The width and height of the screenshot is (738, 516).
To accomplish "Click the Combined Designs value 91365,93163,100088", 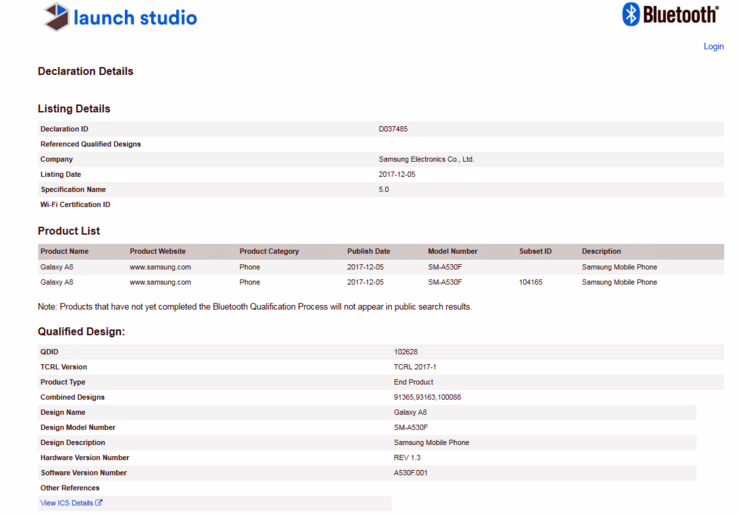I will tap(427, 397).
